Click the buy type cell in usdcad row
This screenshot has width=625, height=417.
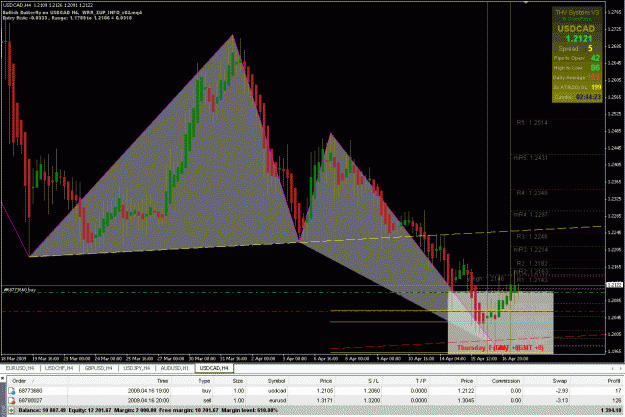click(206, 391)
